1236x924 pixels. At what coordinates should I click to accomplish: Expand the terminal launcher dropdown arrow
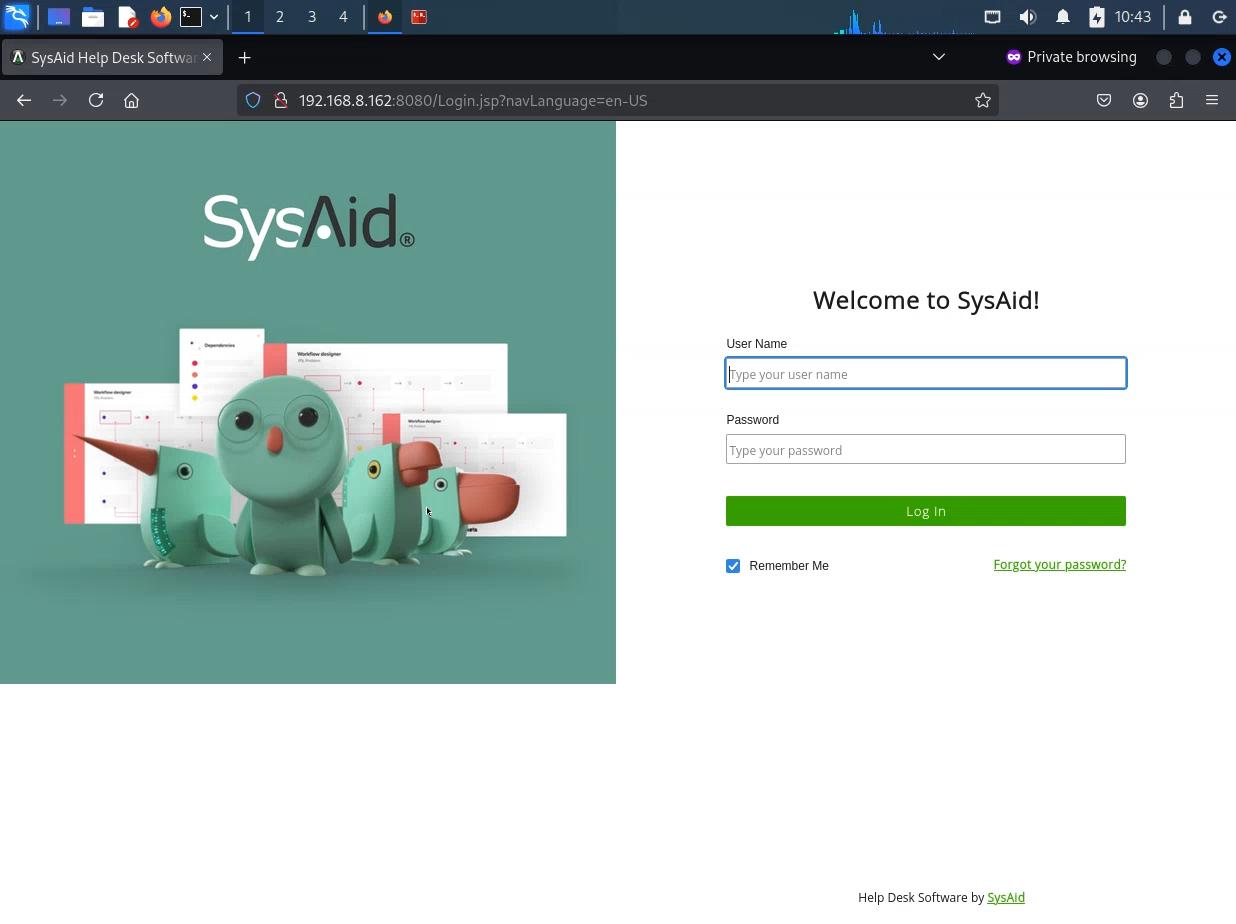tap(214, 17)
